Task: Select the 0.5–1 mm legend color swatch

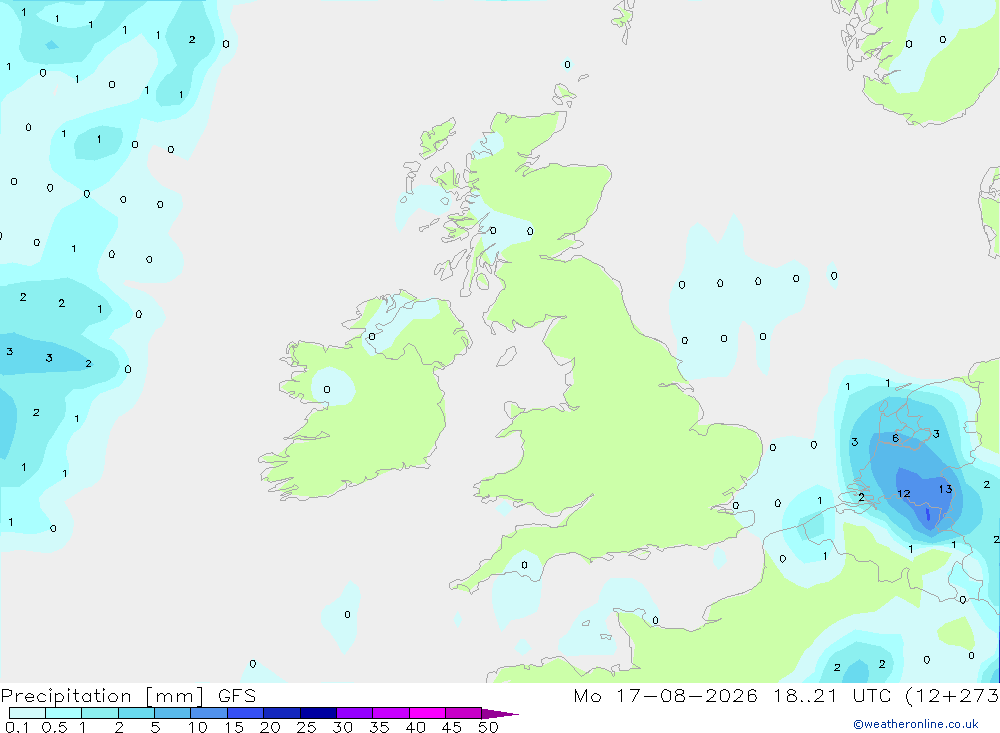Action: (64, 713)
